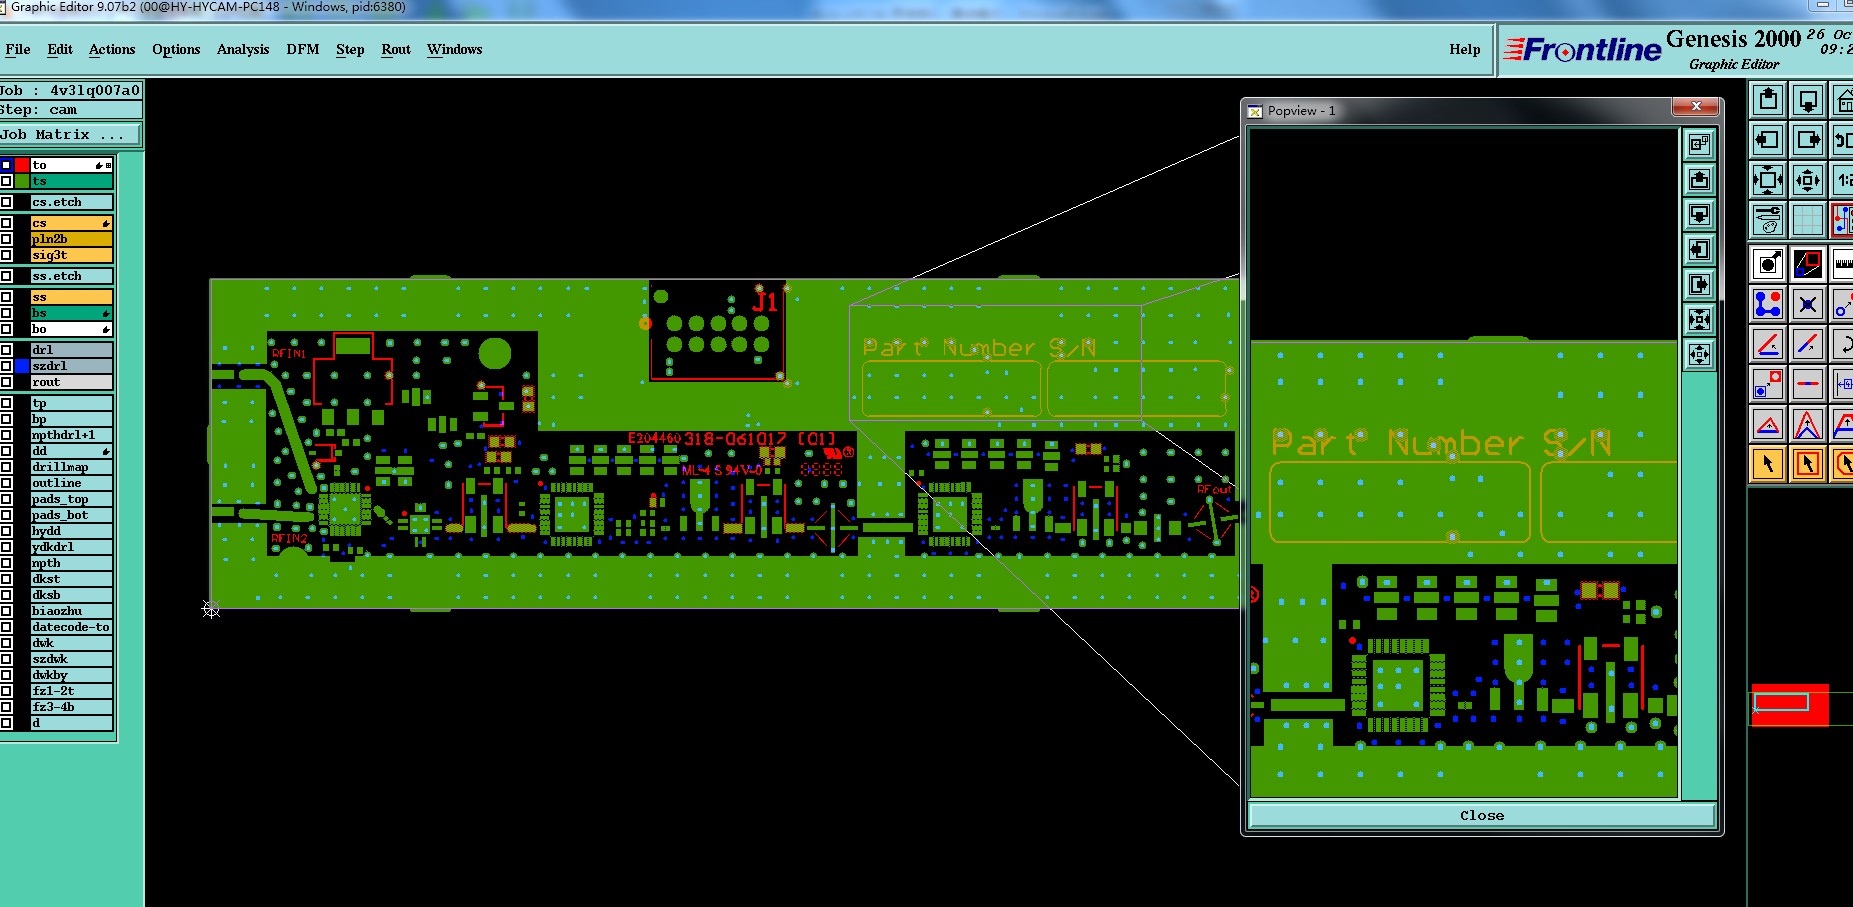Toggle the grid display icon

coord(1808,219)
